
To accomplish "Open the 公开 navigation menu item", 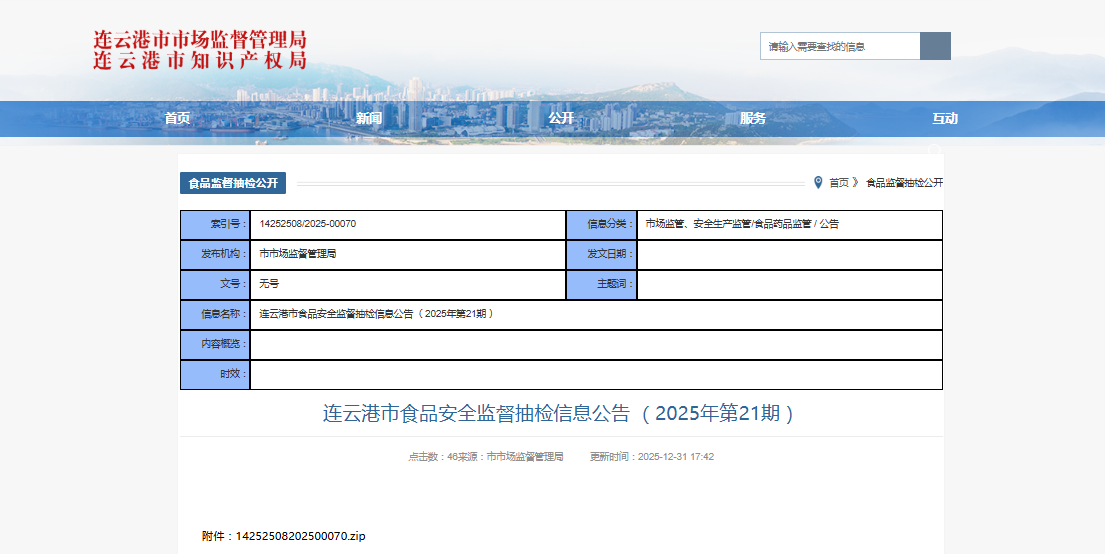I will [x=561, y=118].
